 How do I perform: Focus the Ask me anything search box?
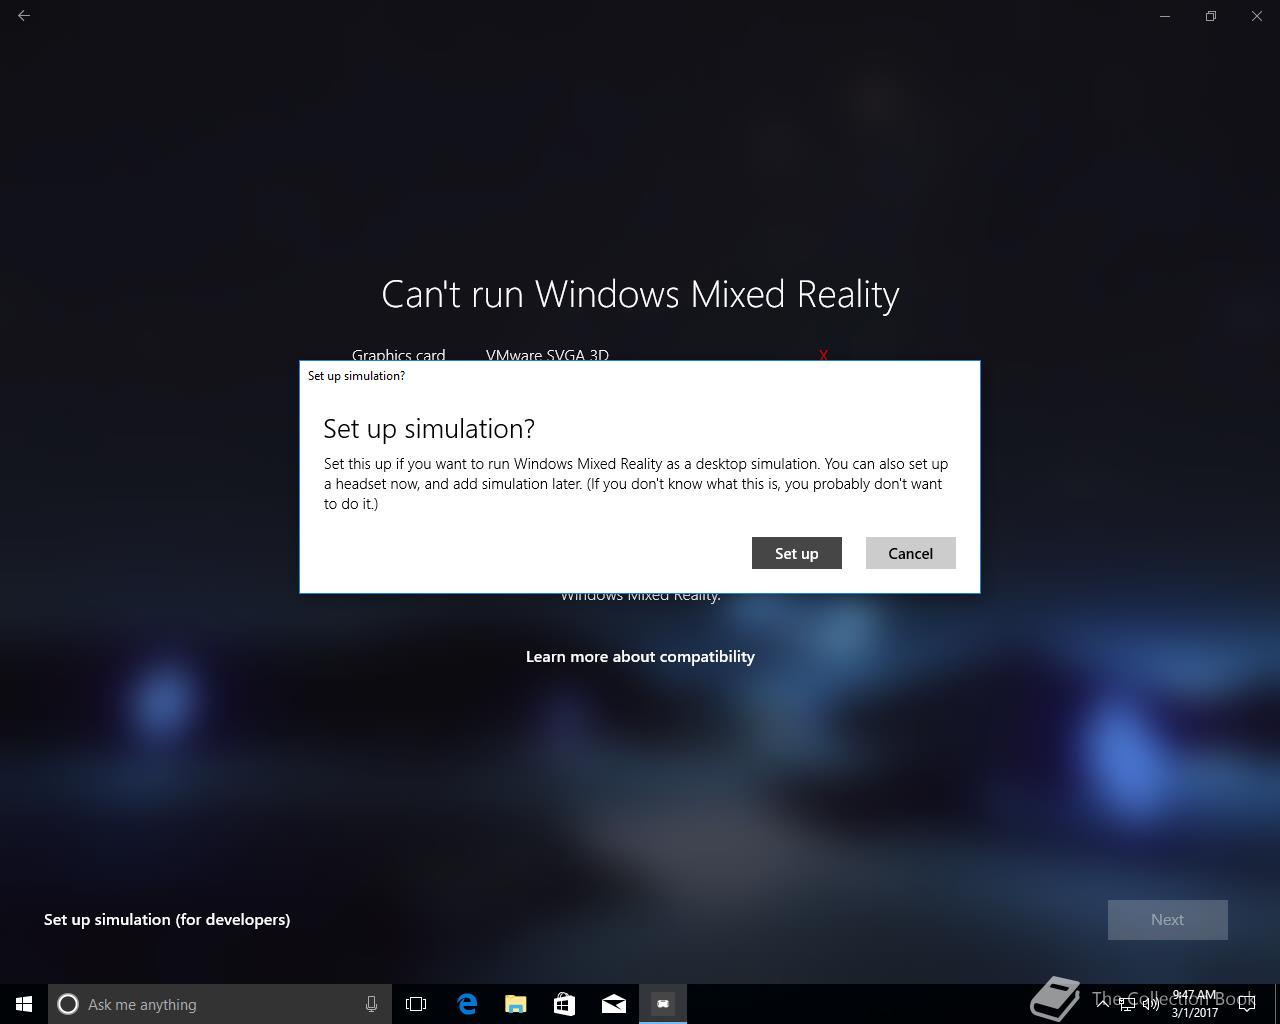[220, 1004]
